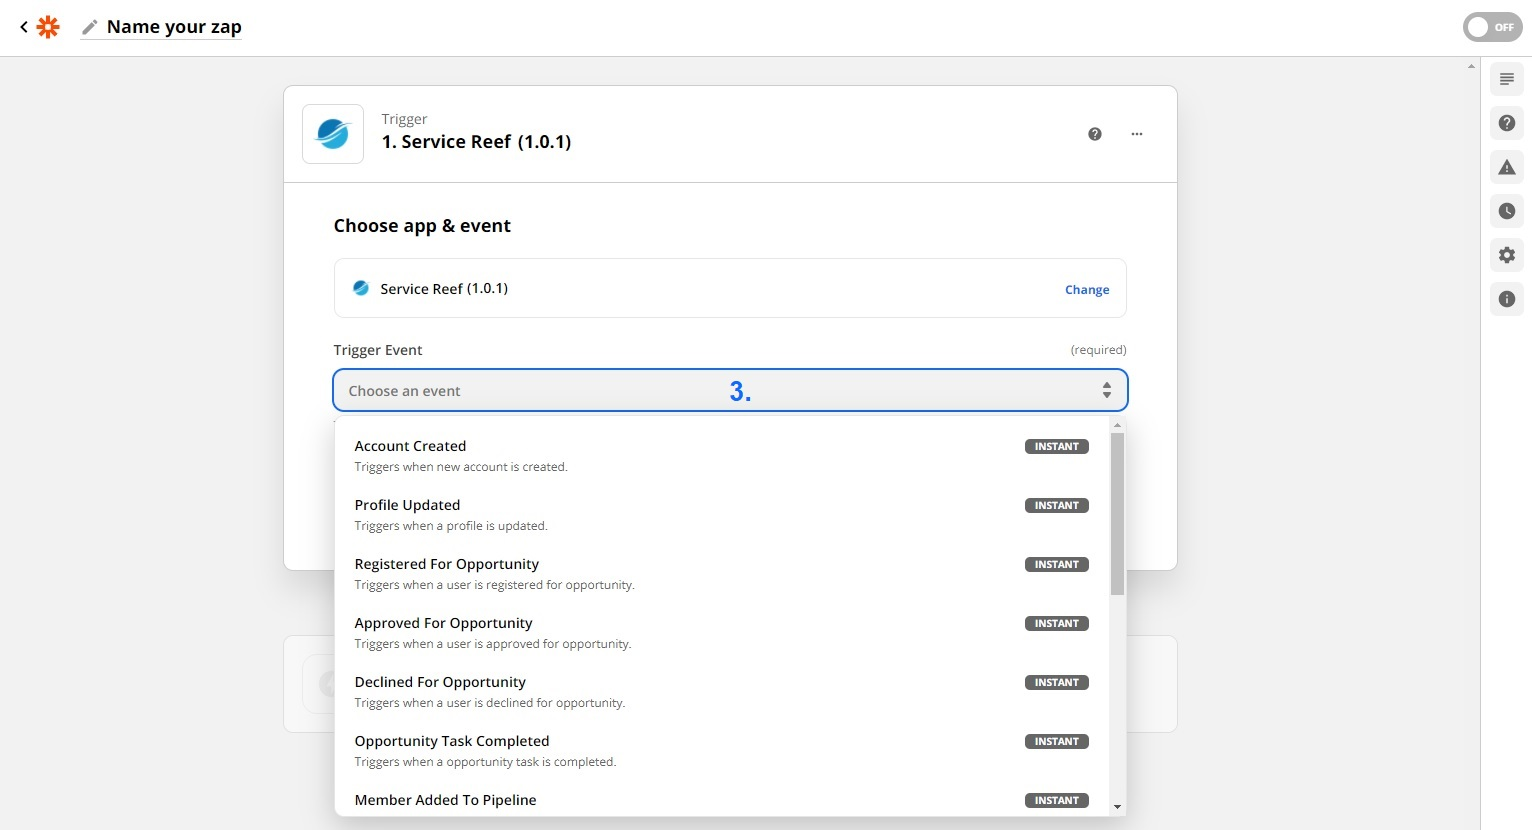Open the trigger step three-dot menu
The image size is (1532, 830).
point(1137,134)
